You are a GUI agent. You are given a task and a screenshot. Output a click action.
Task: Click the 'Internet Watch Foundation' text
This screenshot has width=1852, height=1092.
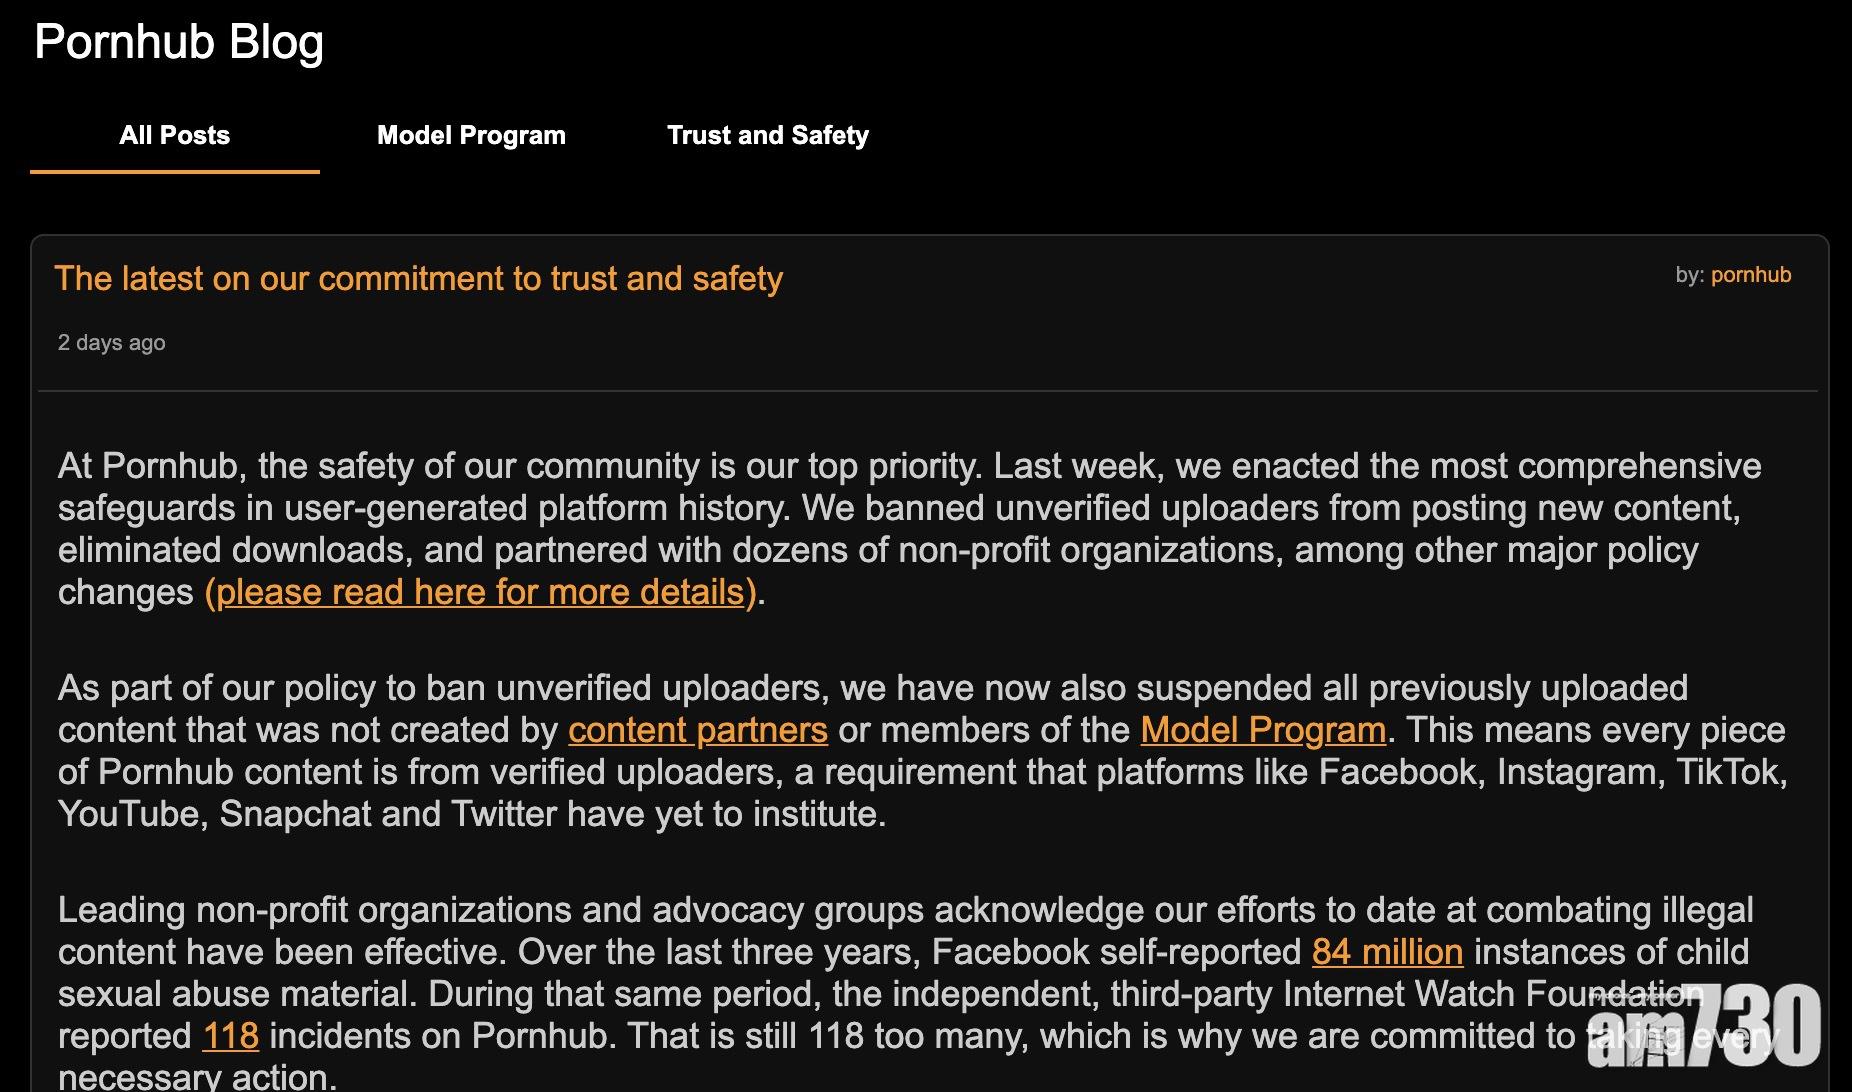(1490, 994)
